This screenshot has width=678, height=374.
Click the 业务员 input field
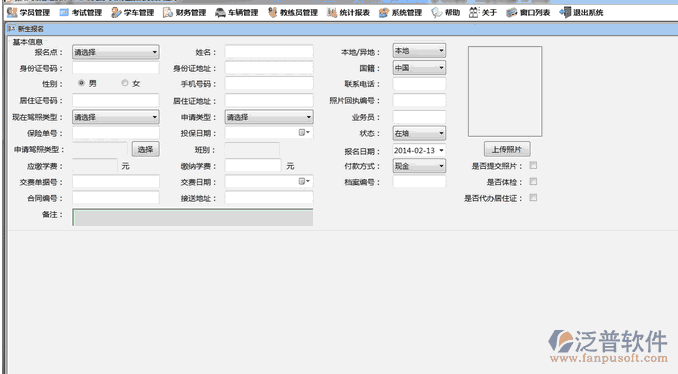pyautogui.click(x=419, y=117)
